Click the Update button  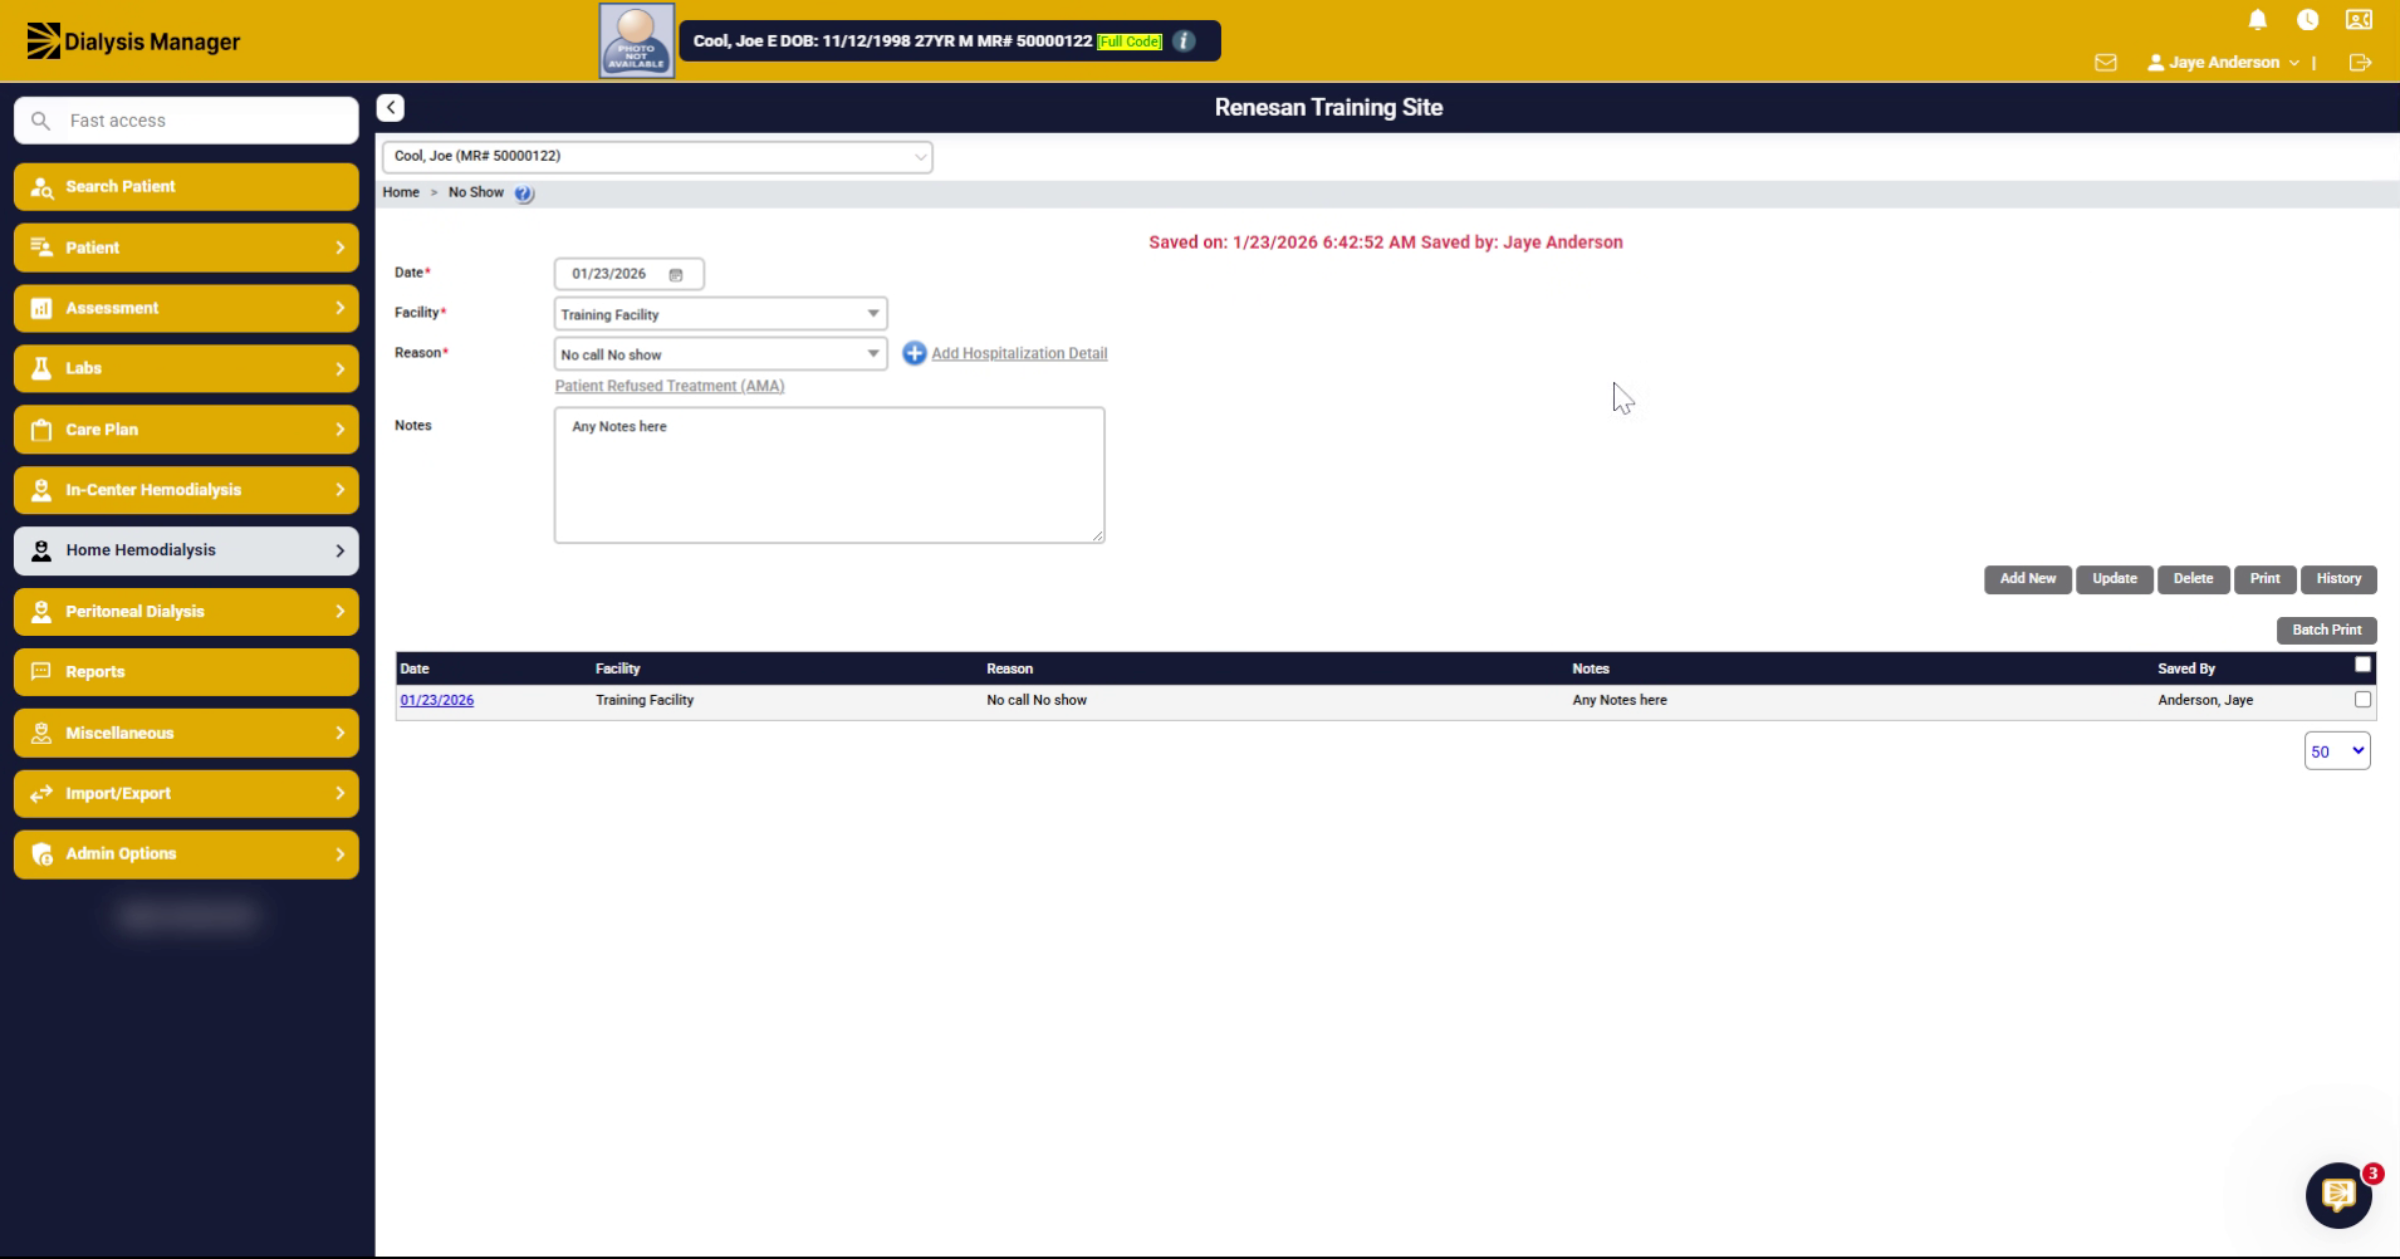(x=2114, y=579)
